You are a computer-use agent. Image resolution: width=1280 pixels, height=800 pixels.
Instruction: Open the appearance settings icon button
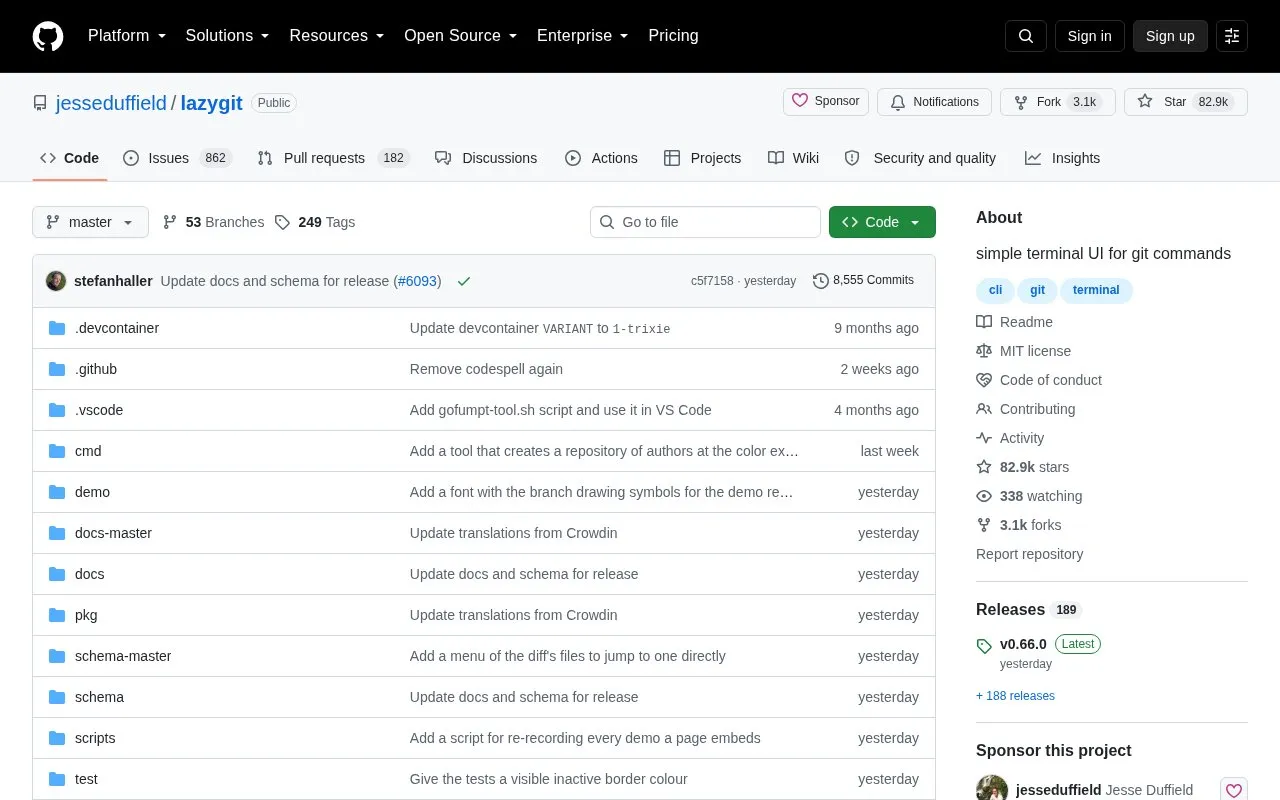pos(1232,36)
